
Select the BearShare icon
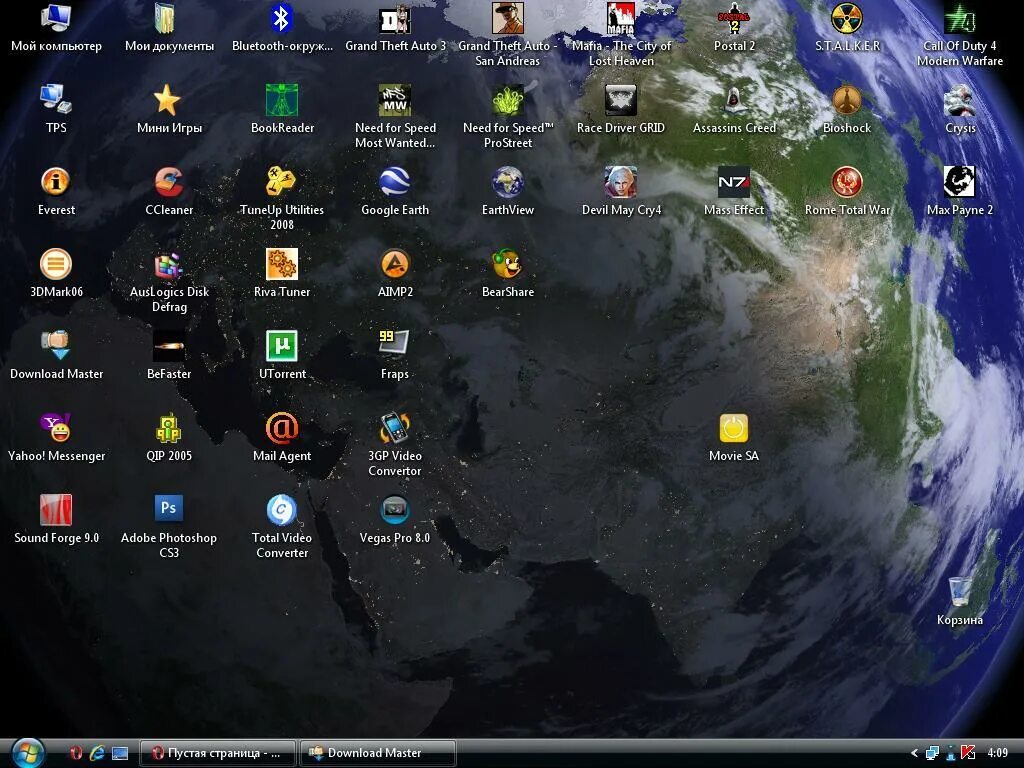(508, 264)
